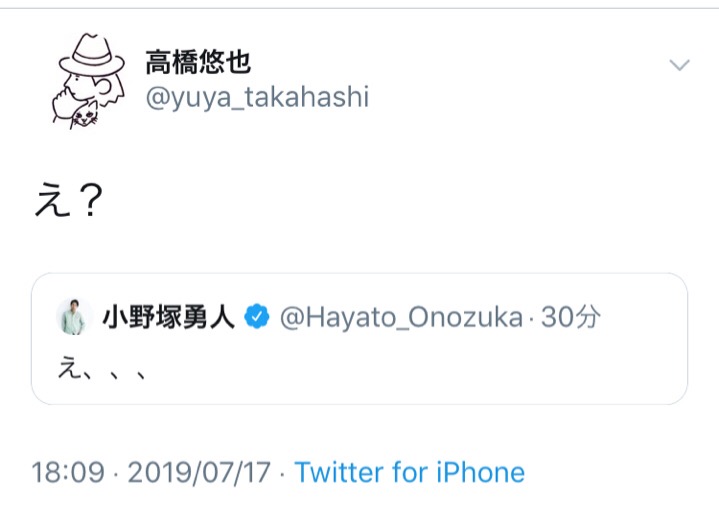Open 小野塚勇人's small profile photo
Viewport: 719px width, 512px height.
click(x=73, y=318)
